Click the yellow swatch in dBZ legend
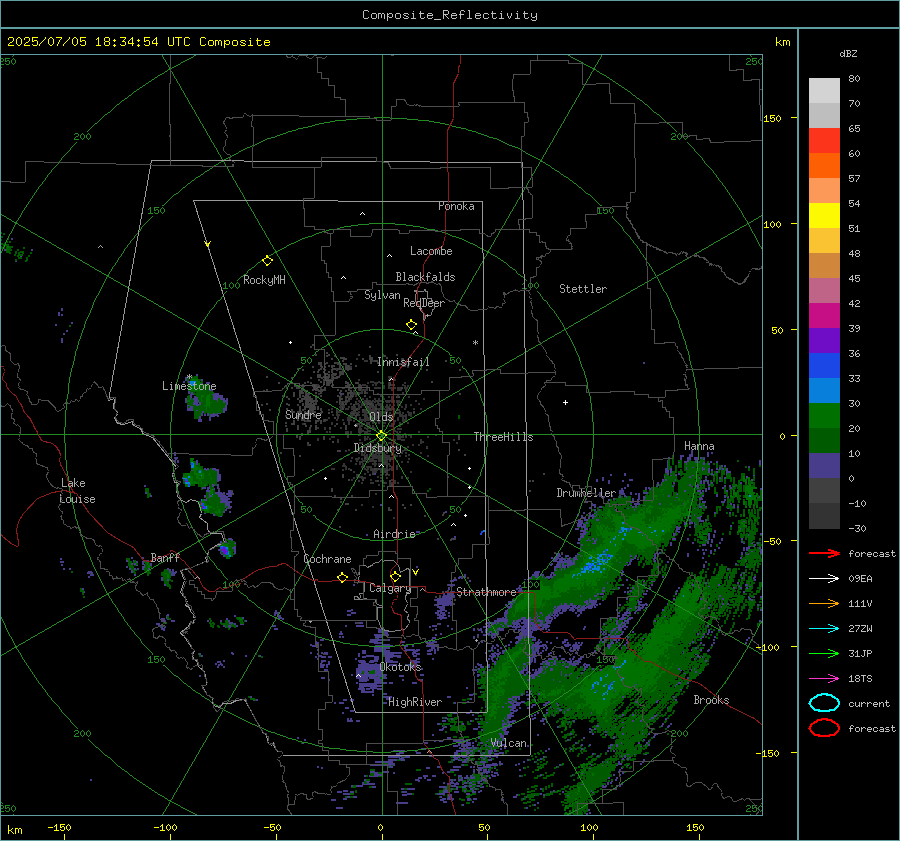Viewport: 900px width, 841px height. 824,215
